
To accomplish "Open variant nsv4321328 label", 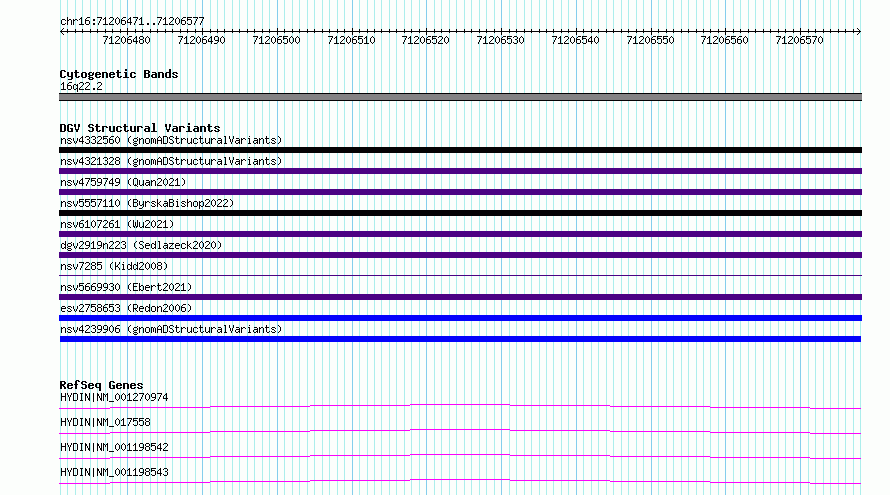I will [171, 161].
